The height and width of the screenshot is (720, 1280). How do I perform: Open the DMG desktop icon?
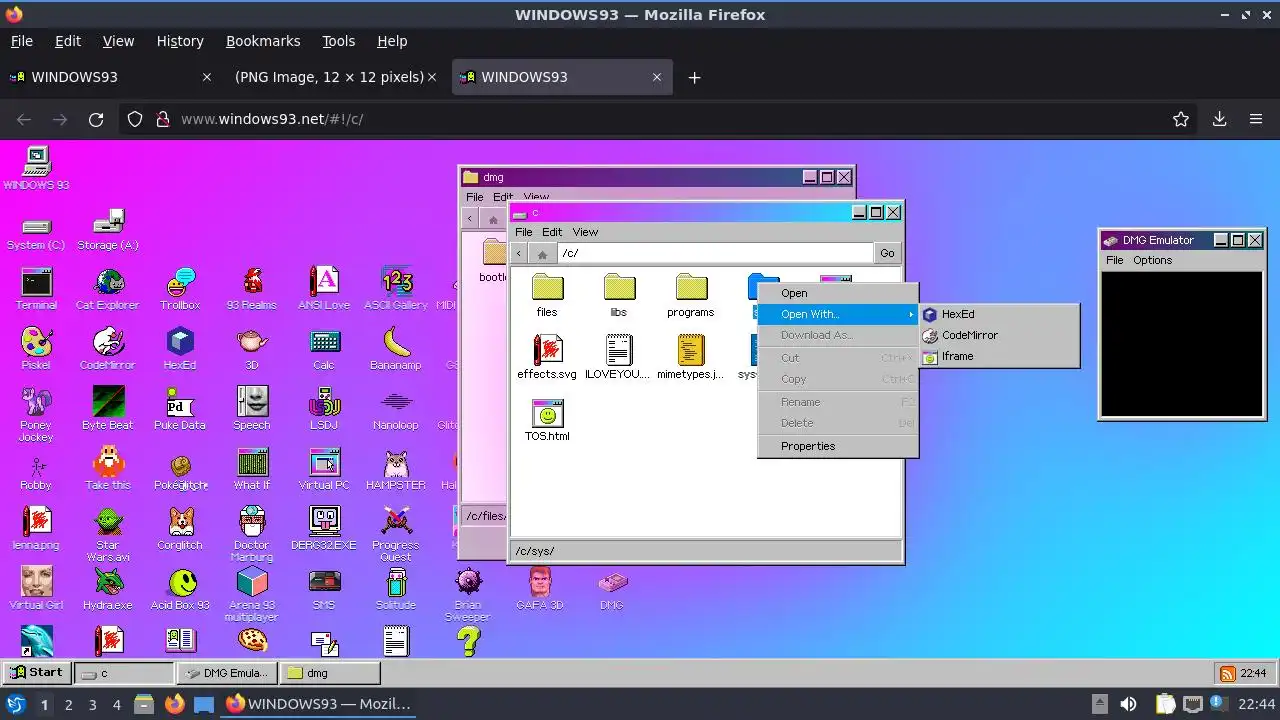[612, 589]
